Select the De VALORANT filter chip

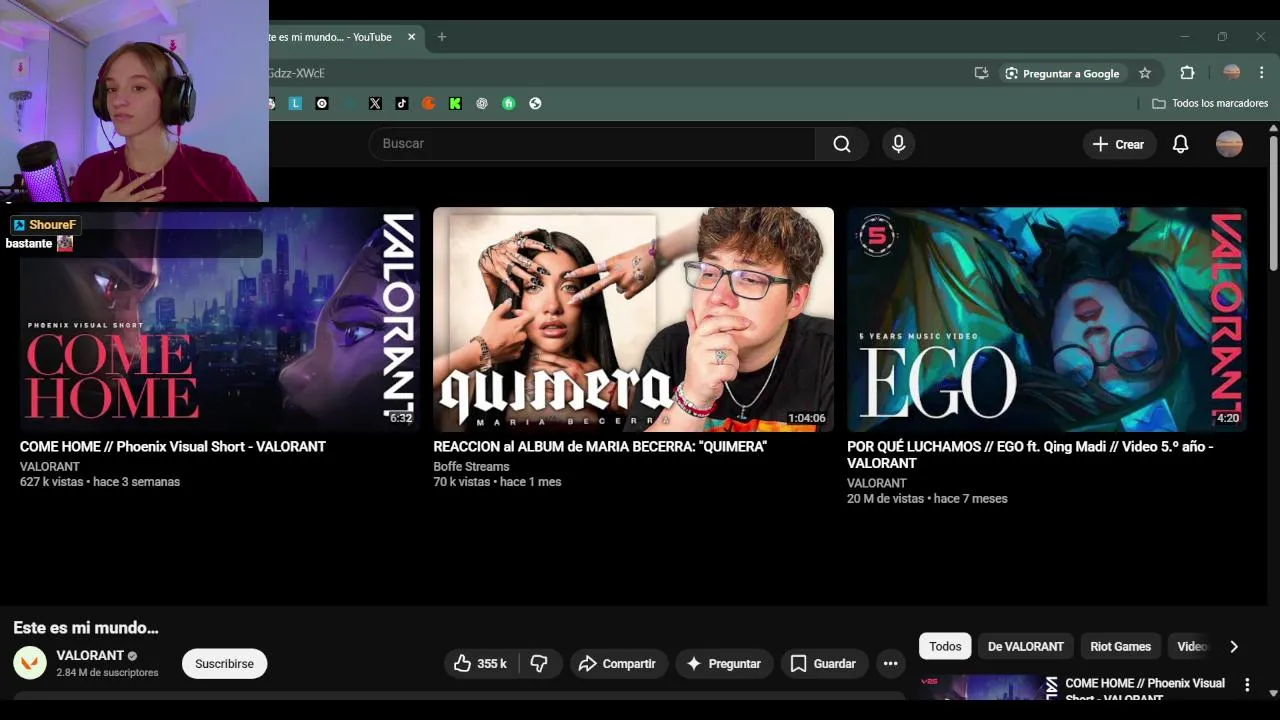tap(1025, 646)
